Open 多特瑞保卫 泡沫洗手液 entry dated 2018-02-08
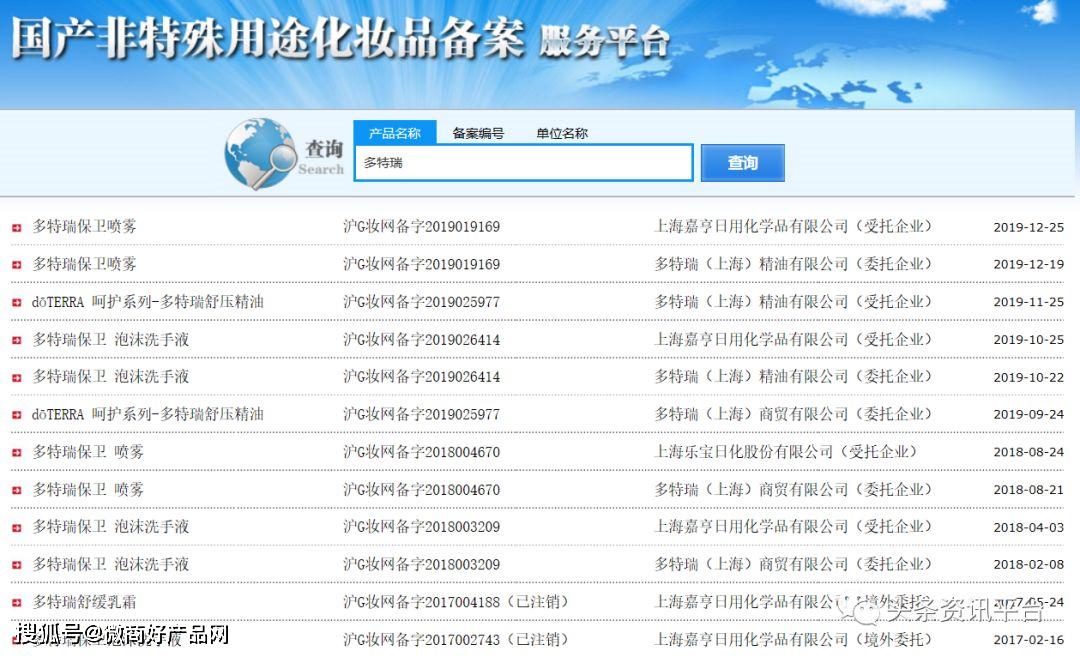 pos(110,565)
